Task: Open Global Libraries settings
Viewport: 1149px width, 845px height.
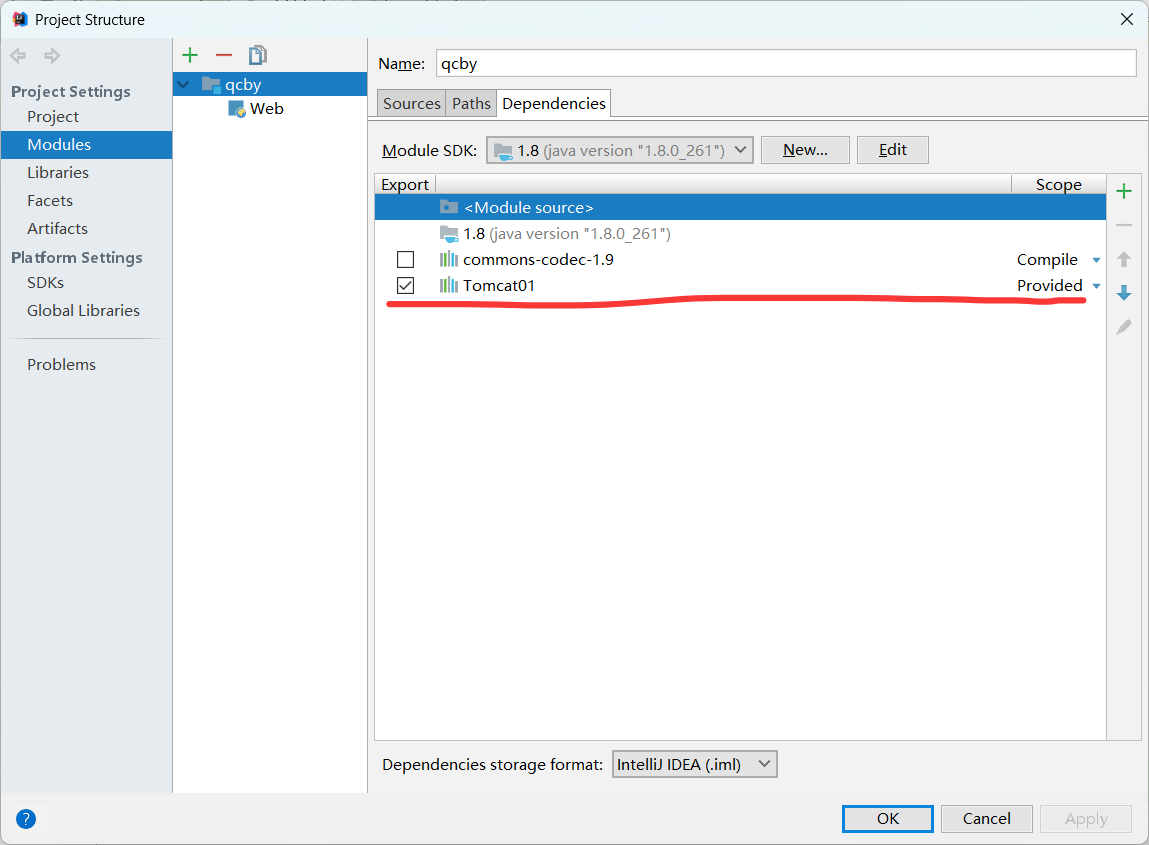Action: 83,310
